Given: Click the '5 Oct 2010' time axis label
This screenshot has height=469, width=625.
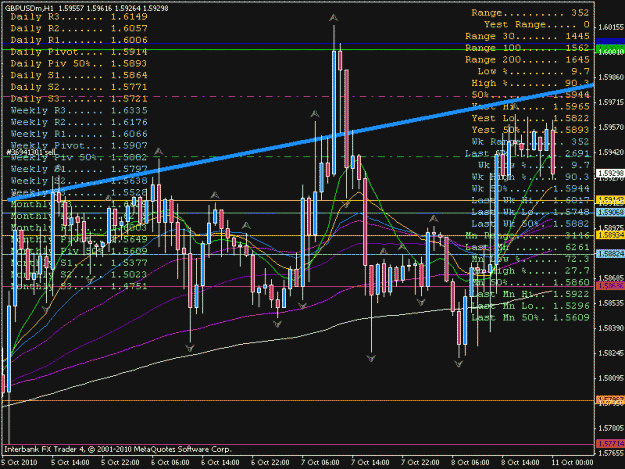Looking at the screenshot, I should point(19,463).
